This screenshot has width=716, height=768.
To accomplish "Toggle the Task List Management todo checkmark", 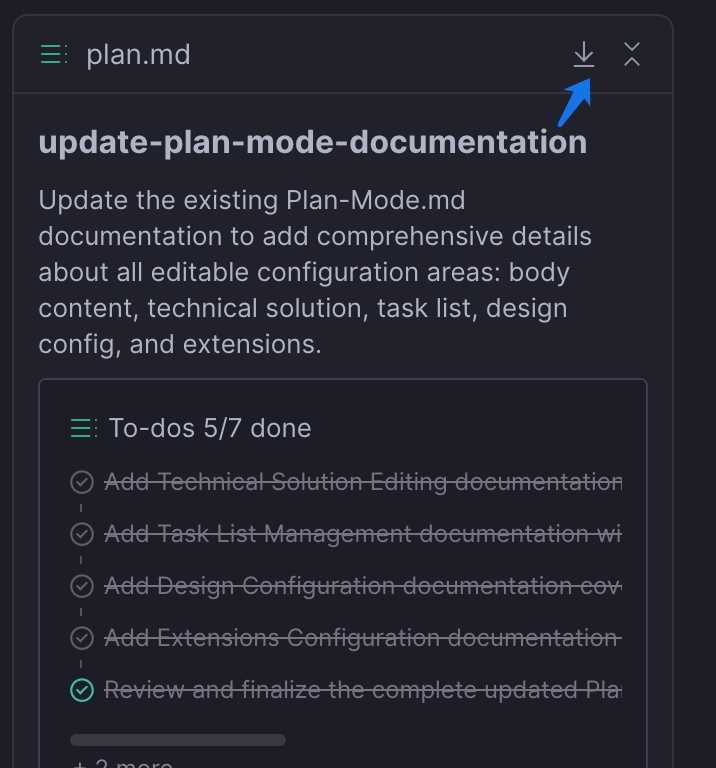I will coord(82,534).
